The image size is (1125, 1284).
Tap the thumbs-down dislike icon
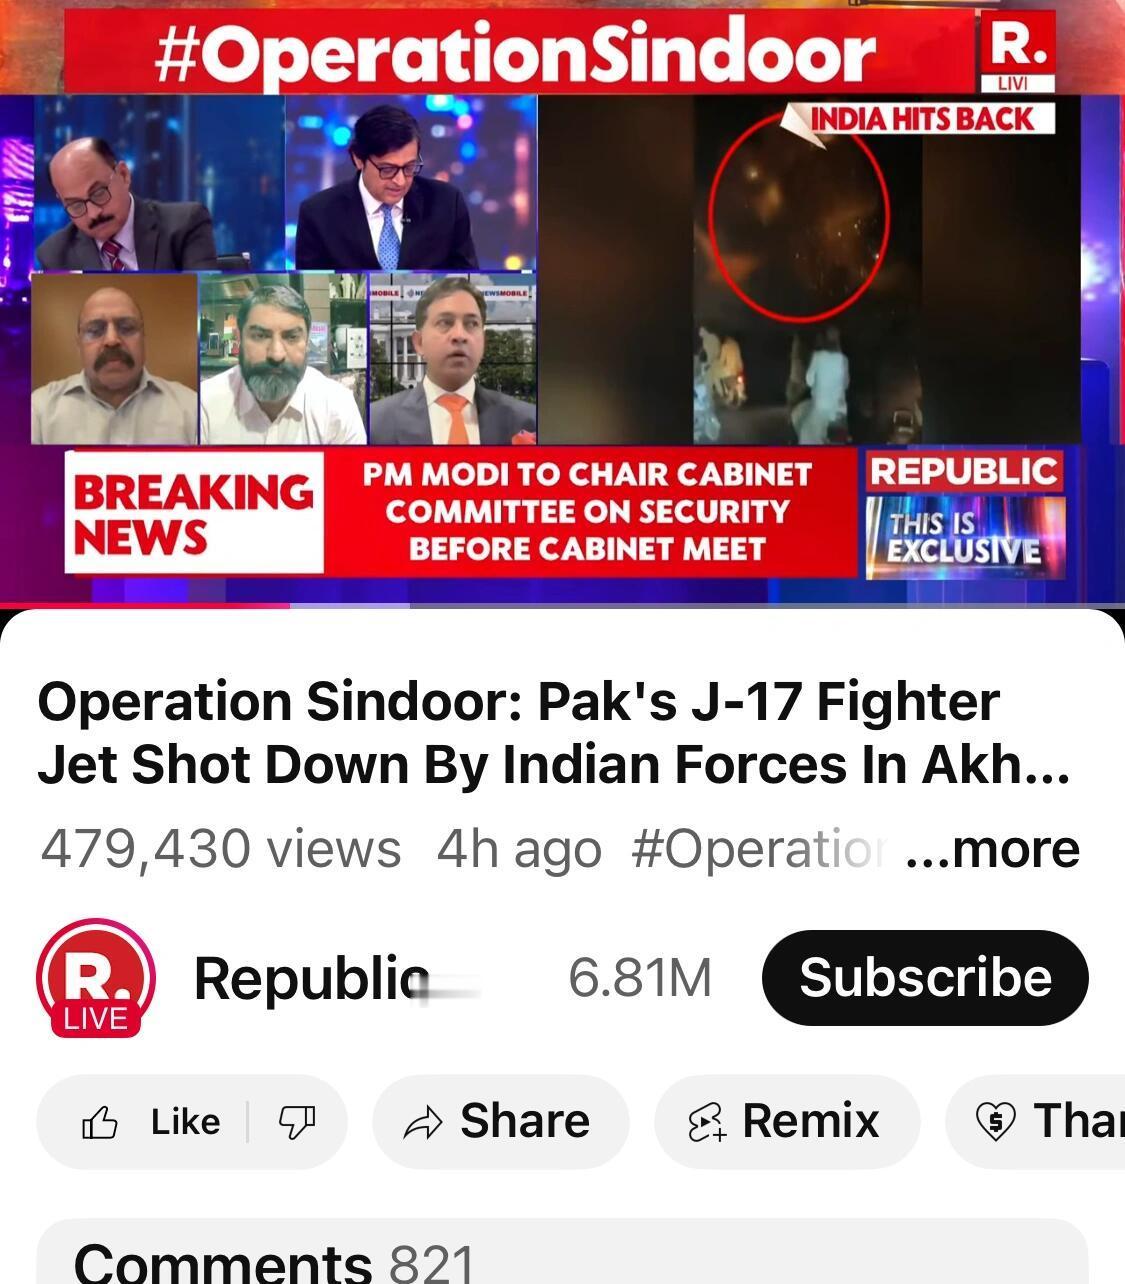[297, 1123]
